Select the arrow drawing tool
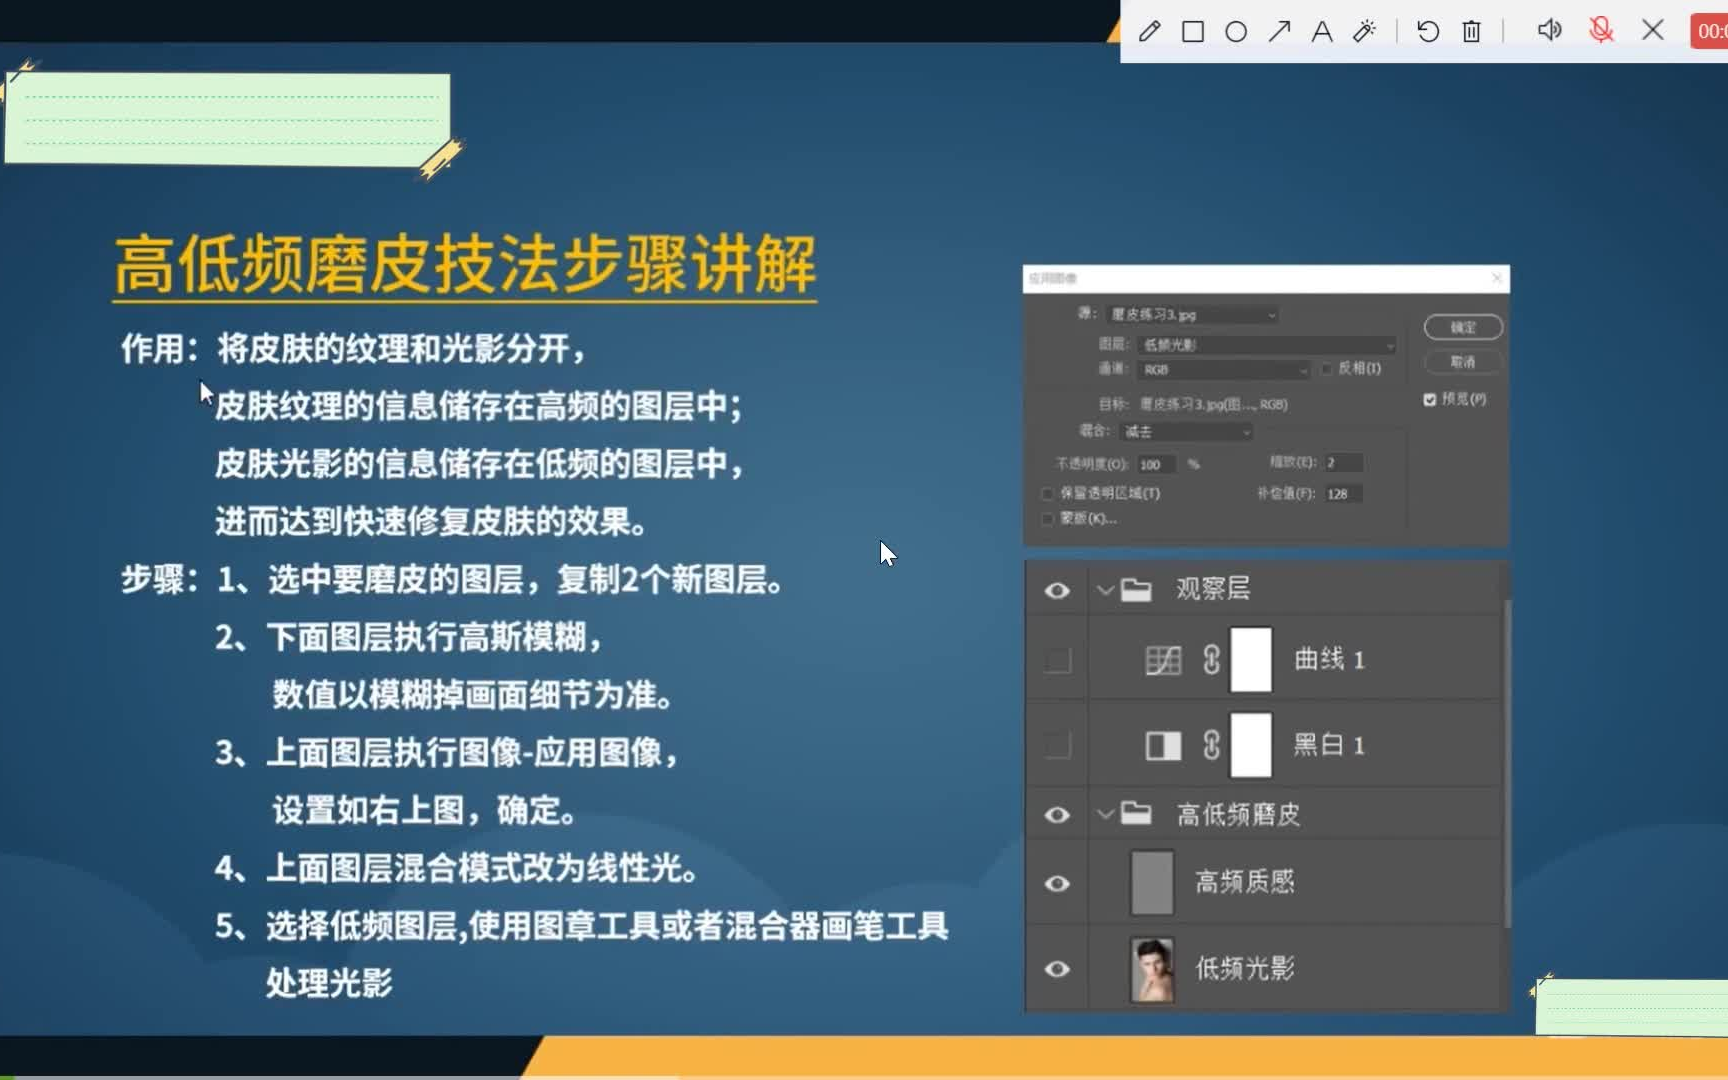Screen dimensions: 1728x1080 1279,31
